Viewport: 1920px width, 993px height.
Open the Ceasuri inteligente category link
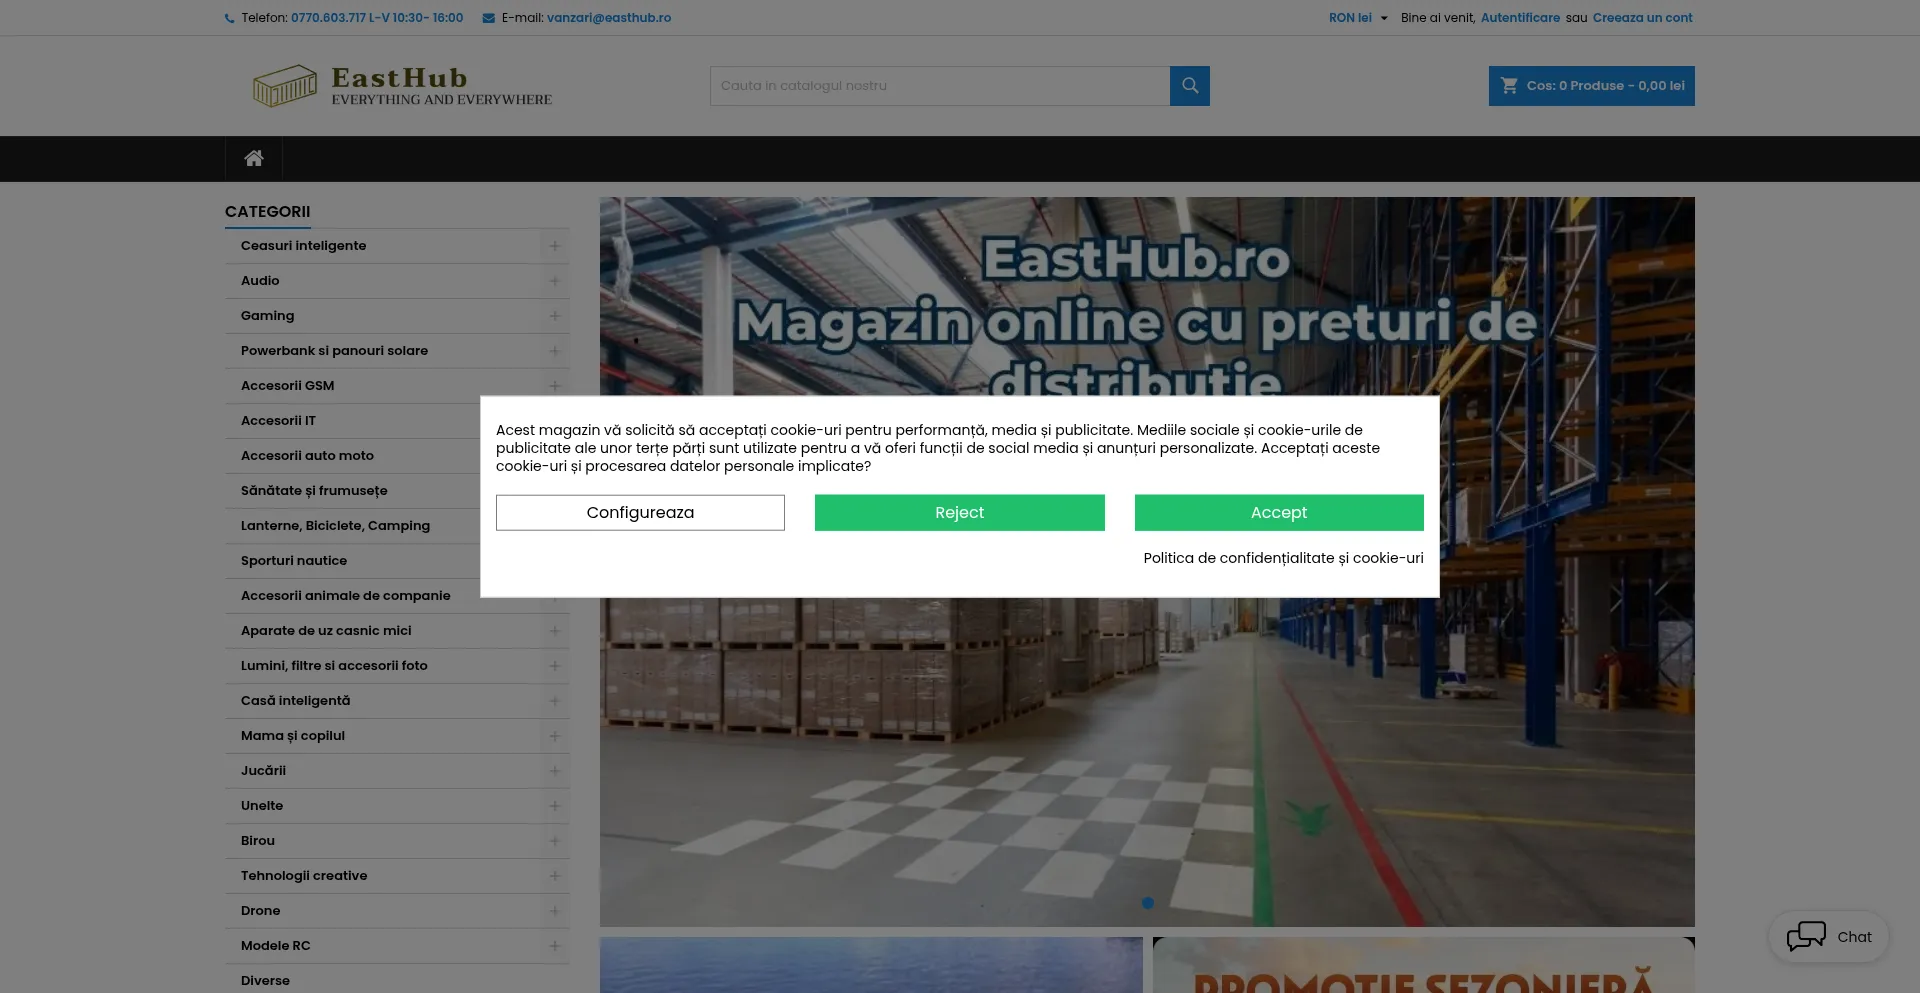303,246
